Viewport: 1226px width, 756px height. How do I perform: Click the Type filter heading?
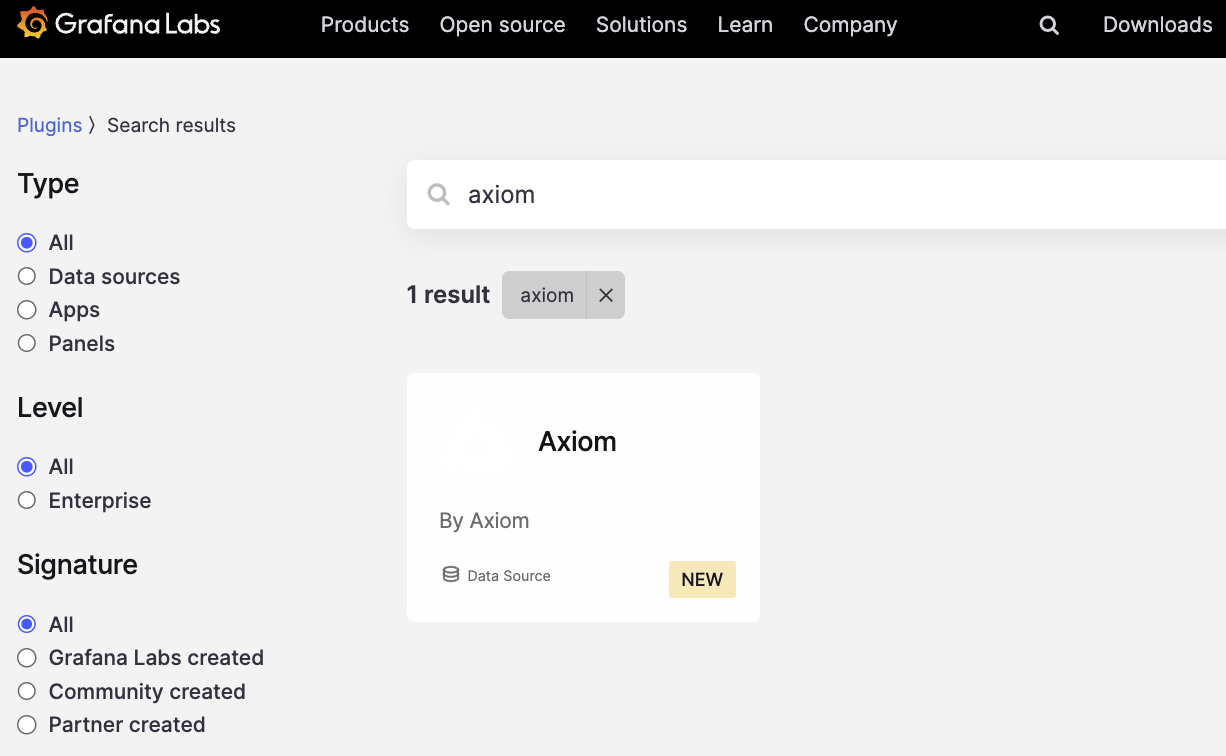click(x=48, y=184)
